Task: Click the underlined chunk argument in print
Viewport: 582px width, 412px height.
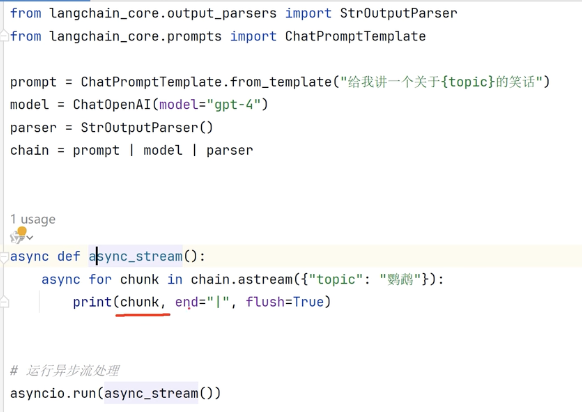Action: coord(140,302)
